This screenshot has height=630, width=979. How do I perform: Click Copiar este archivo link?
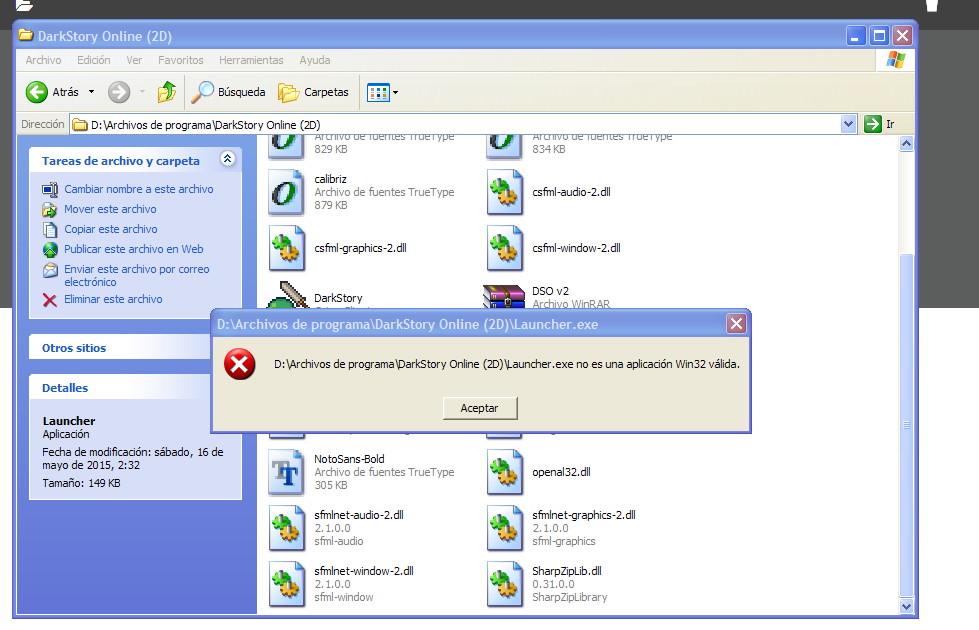point(111,229)
